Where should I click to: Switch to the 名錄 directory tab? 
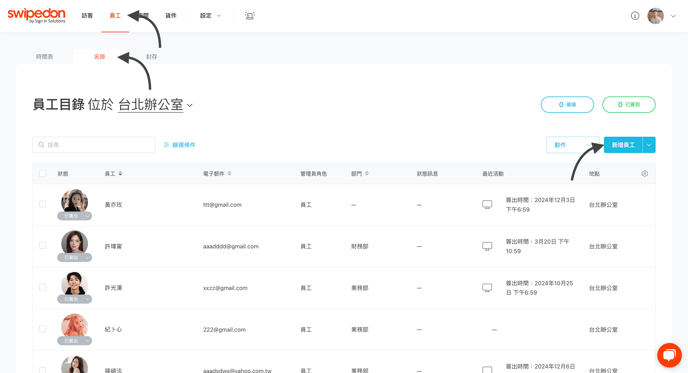pos(100,57)
